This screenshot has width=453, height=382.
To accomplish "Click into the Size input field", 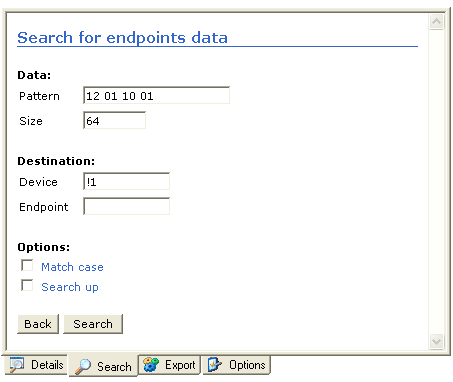I will click(x=114, y=120).
